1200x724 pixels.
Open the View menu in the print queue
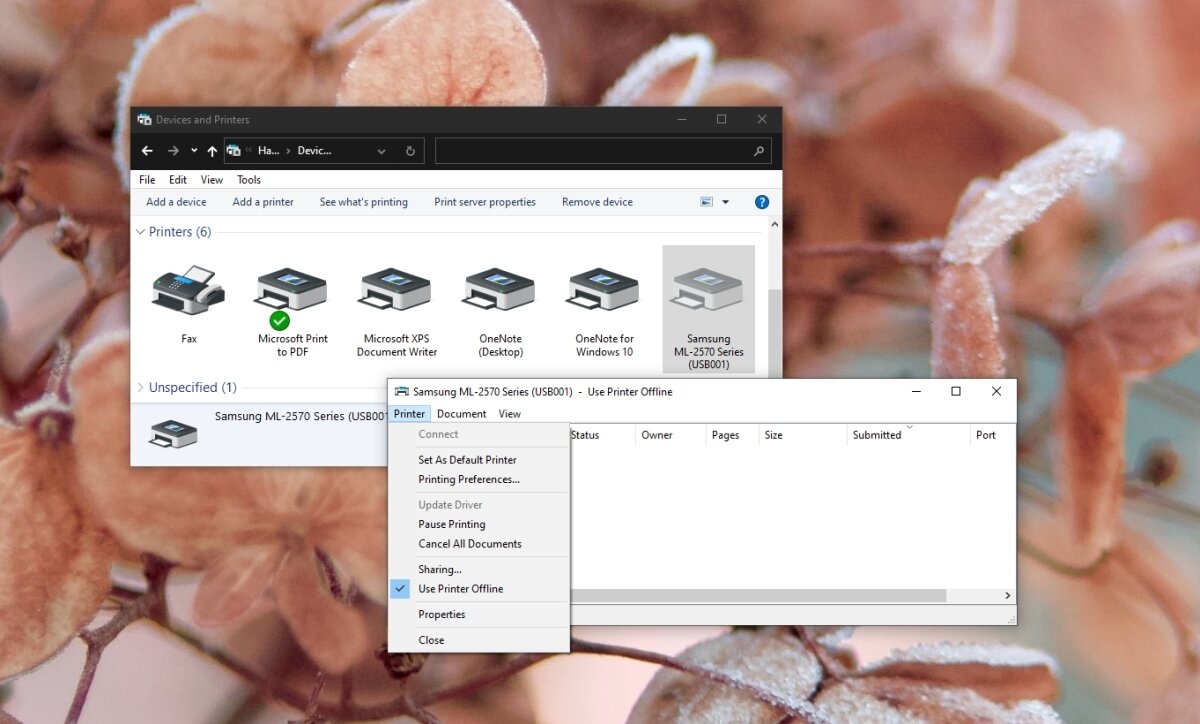pyautogui.click(x=509, y=413)
